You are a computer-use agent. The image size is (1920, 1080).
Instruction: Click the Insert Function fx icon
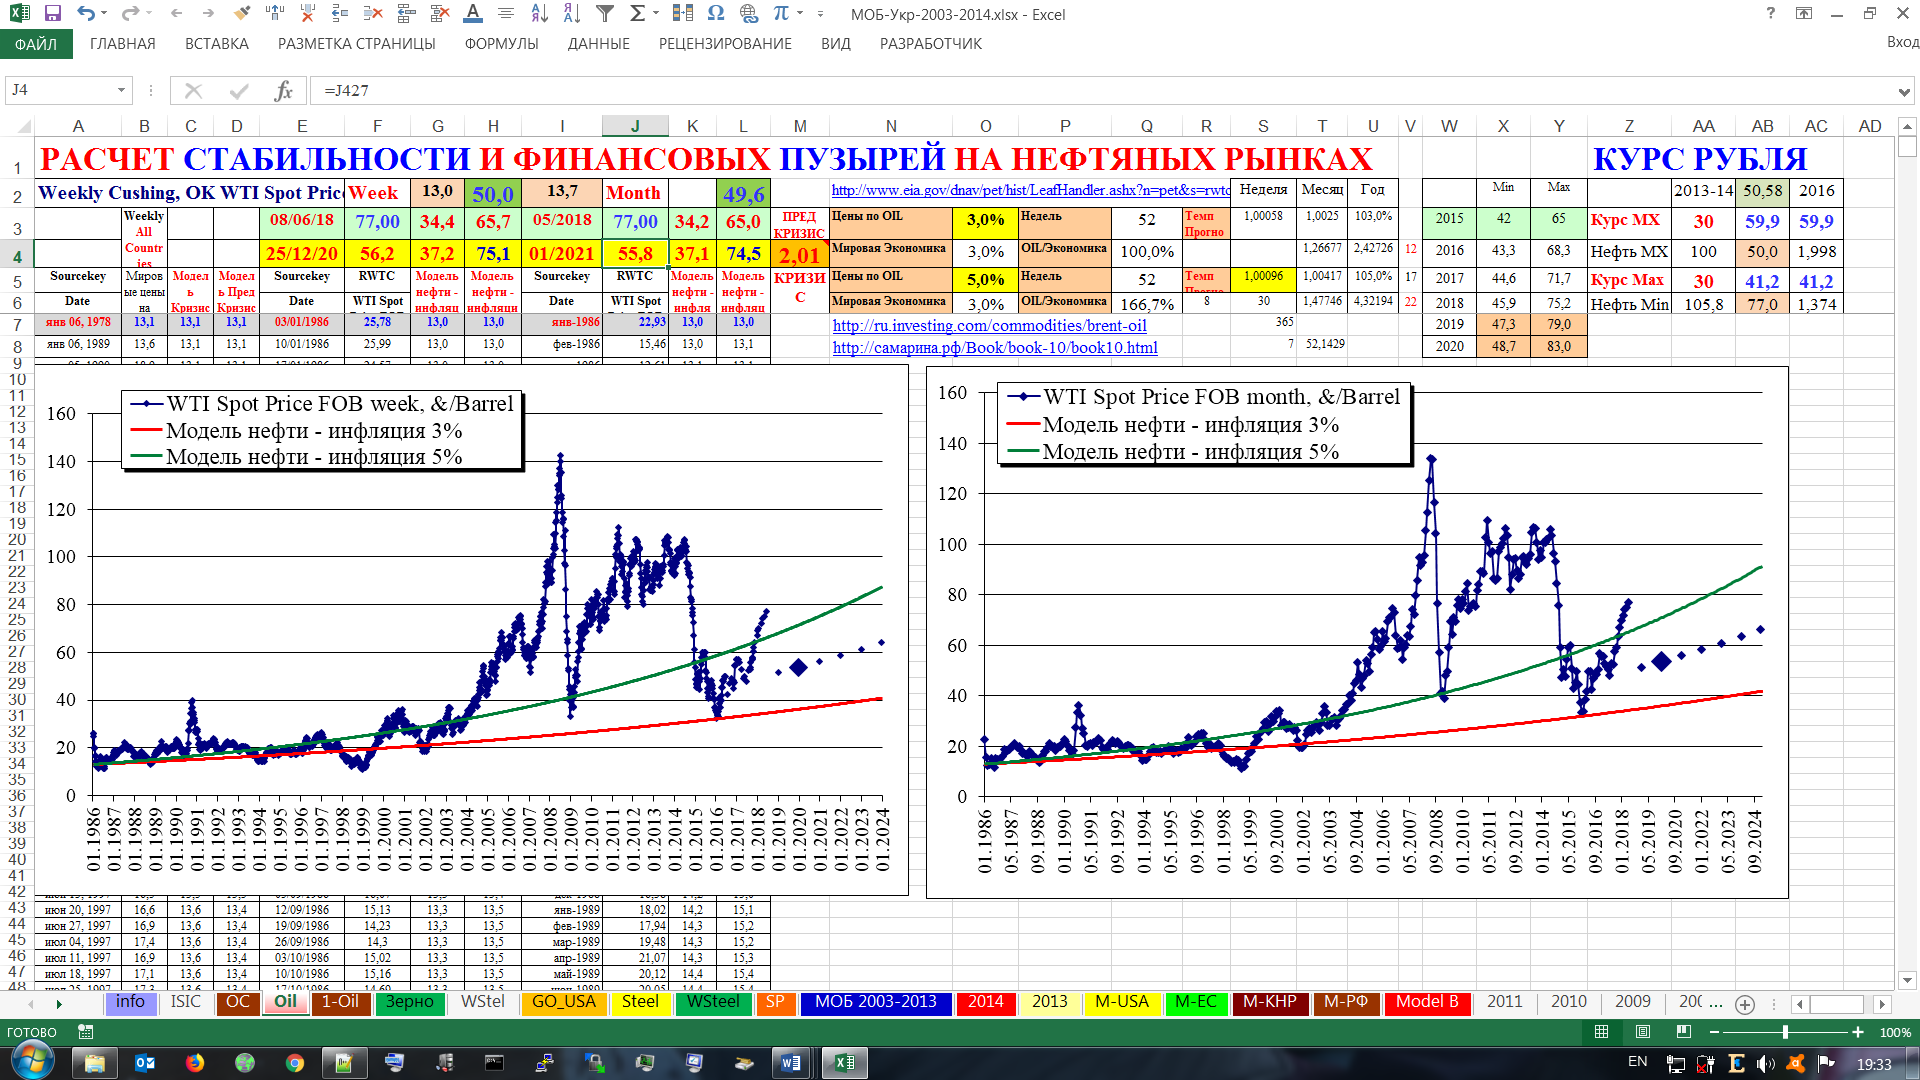pyautogui.click(x=283, y=91)
